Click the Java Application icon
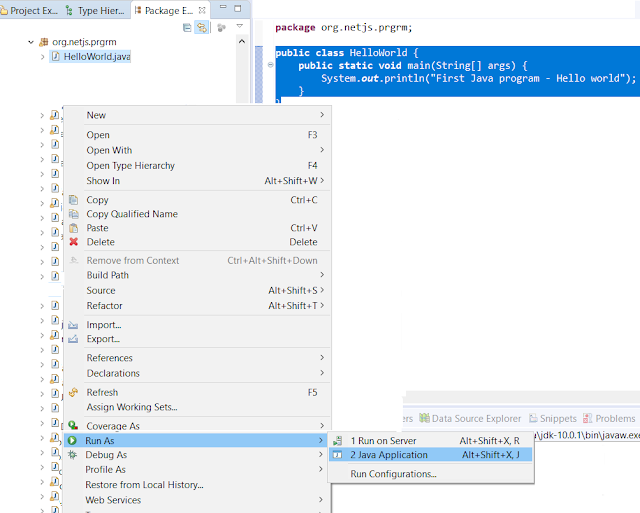This screenshot has height=513, width=640. point(338,455)
